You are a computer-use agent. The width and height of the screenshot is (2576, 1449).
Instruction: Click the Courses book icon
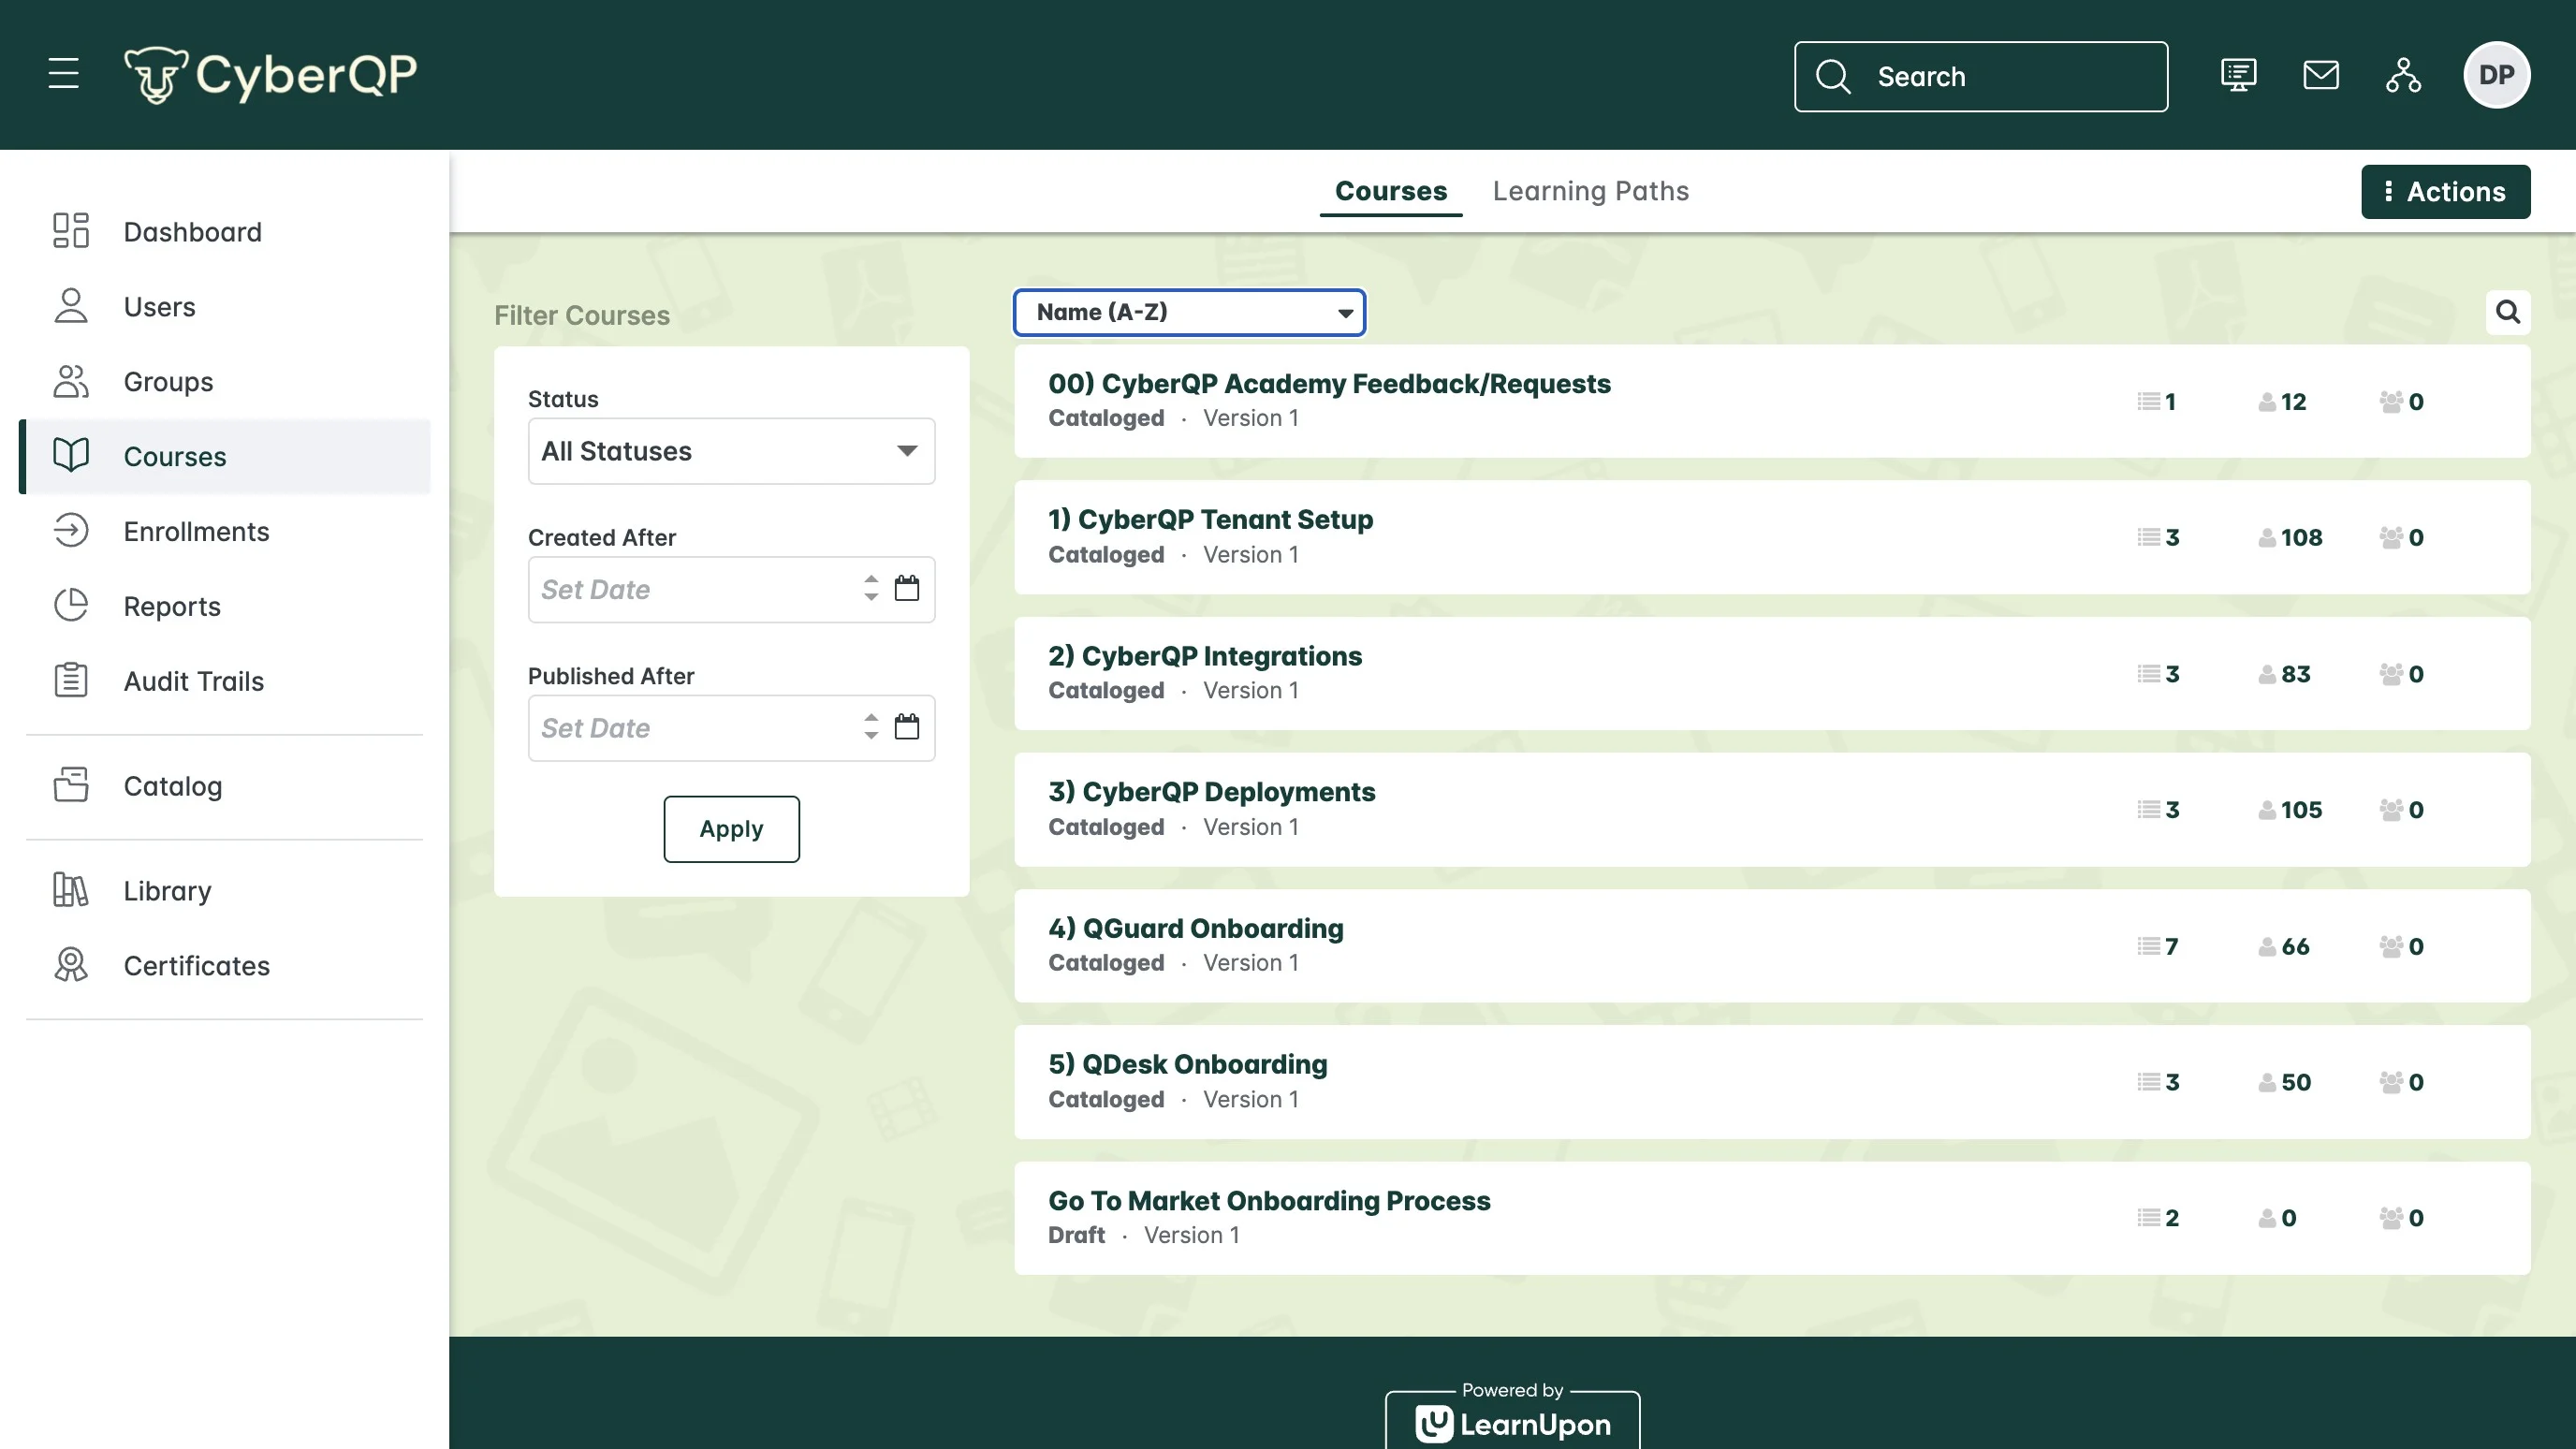point(71,456)
